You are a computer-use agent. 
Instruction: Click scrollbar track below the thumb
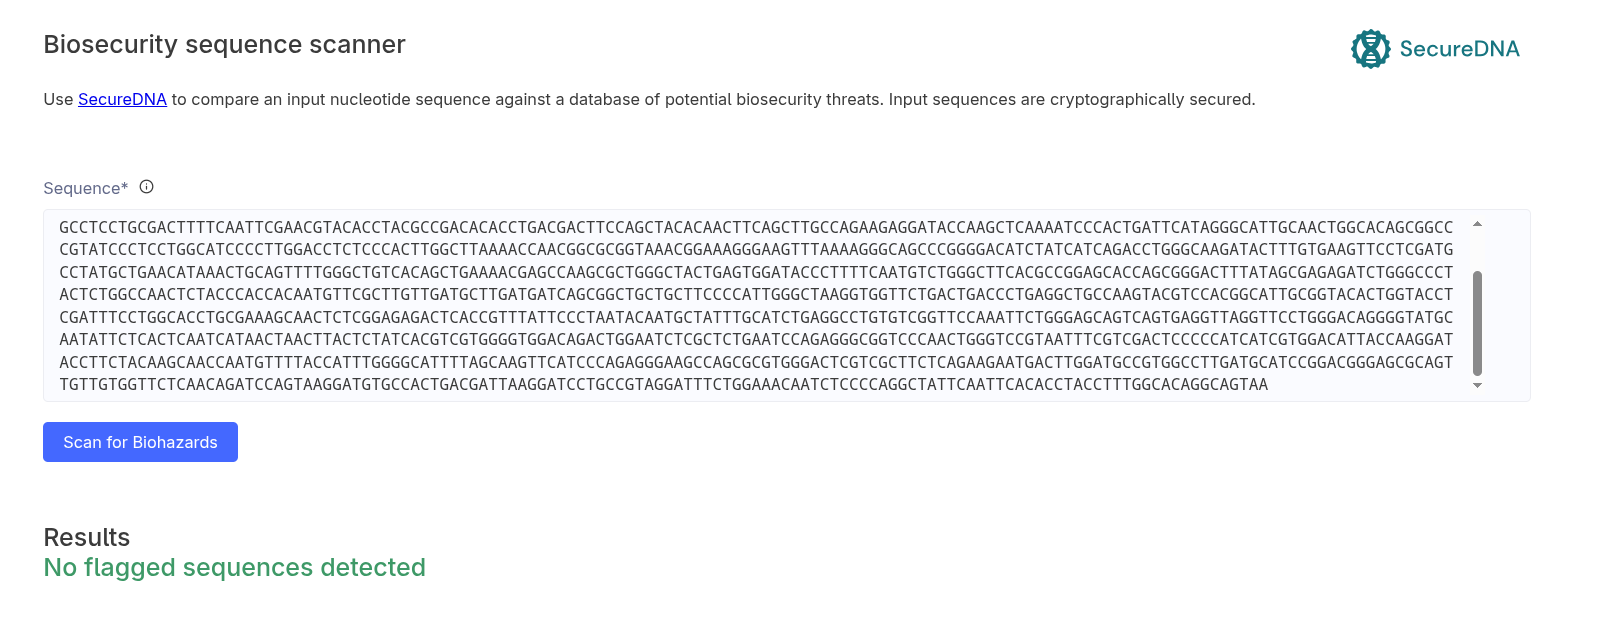point(1477,378)
